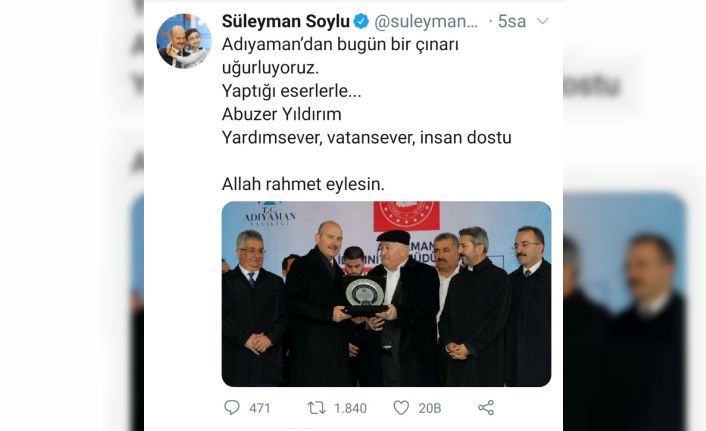
Task: Retweet using the arrows icon
Action: (x=317, y=408)
